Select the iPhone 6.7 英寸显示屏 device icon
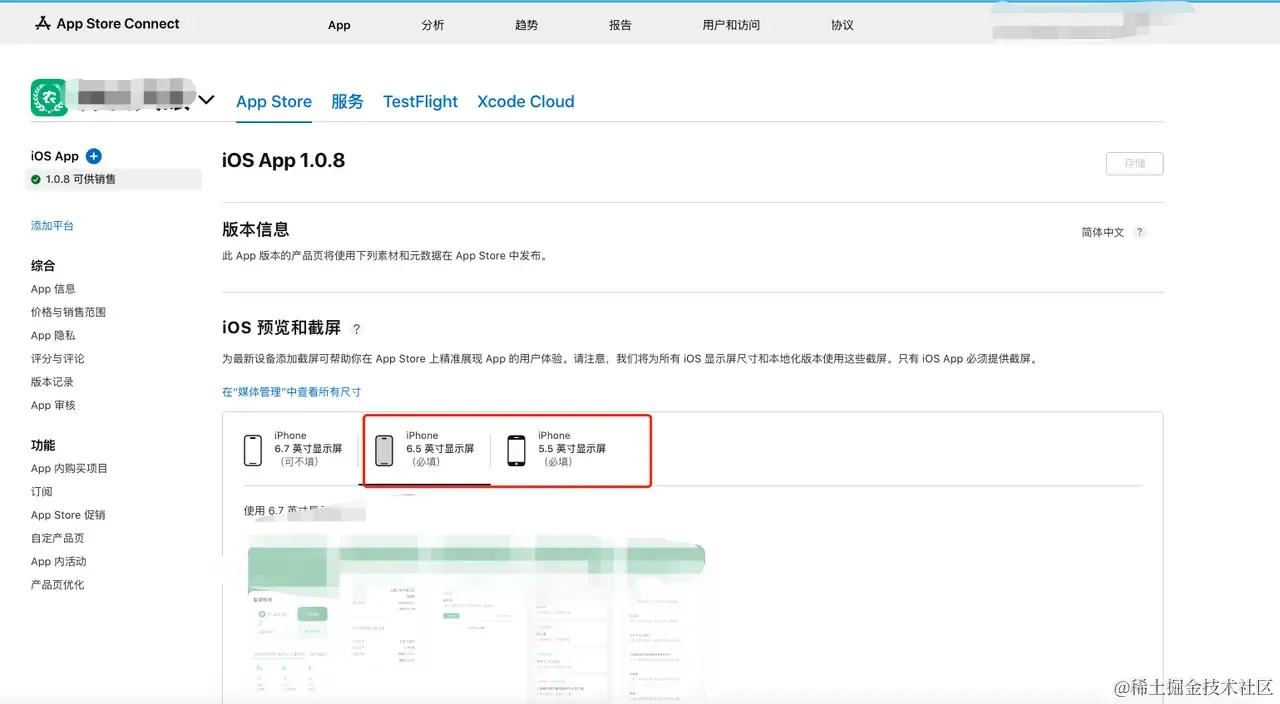 [253, 450]
